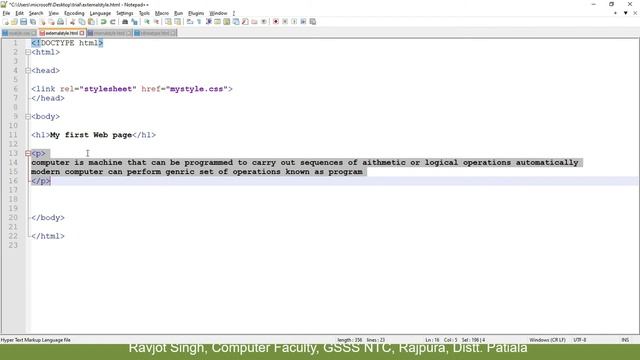640x360 pixels.
Task: Cut selection using scissors icon
Action: pos(72,22)
